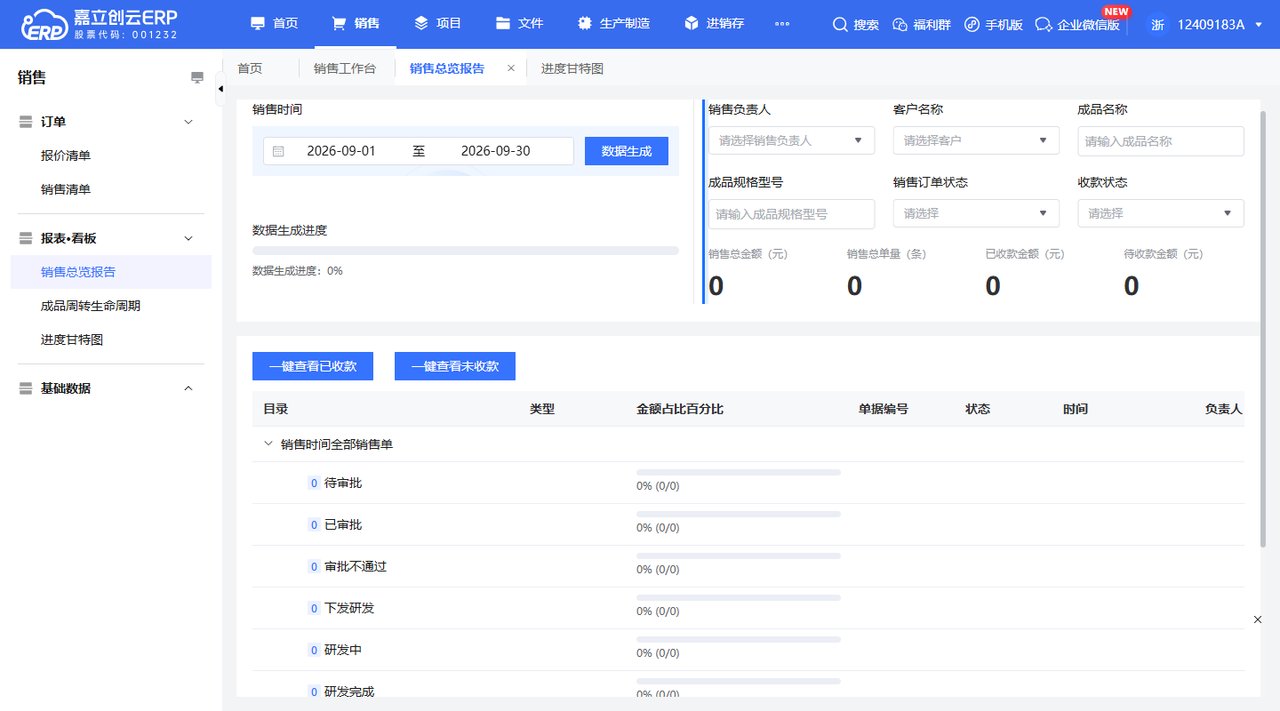Open 企业微信版 with NEW badge
1280x711 pixels.
point(1078,24)
